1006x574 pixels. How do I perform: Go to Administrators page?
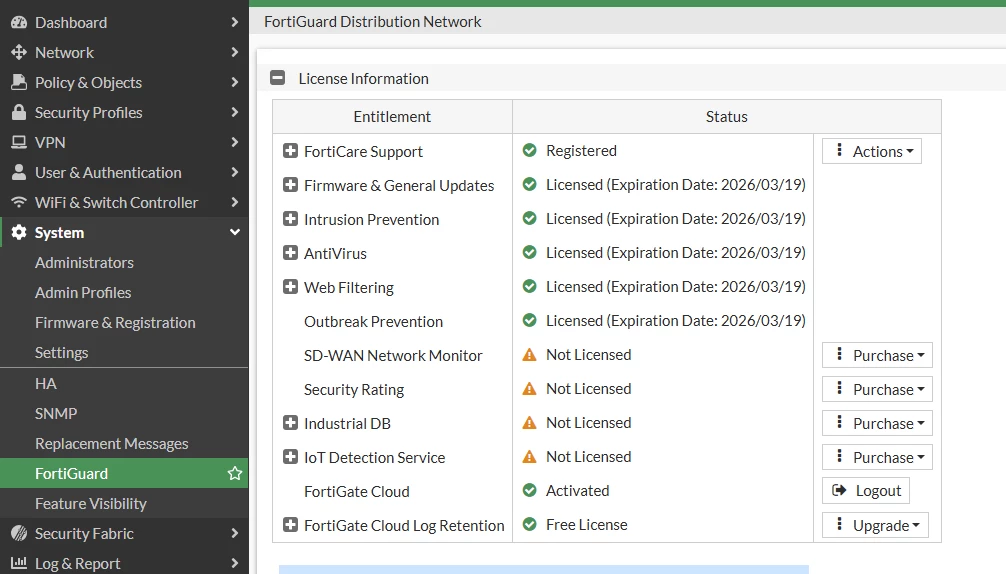pyautogui.click(x=124, y=262)
